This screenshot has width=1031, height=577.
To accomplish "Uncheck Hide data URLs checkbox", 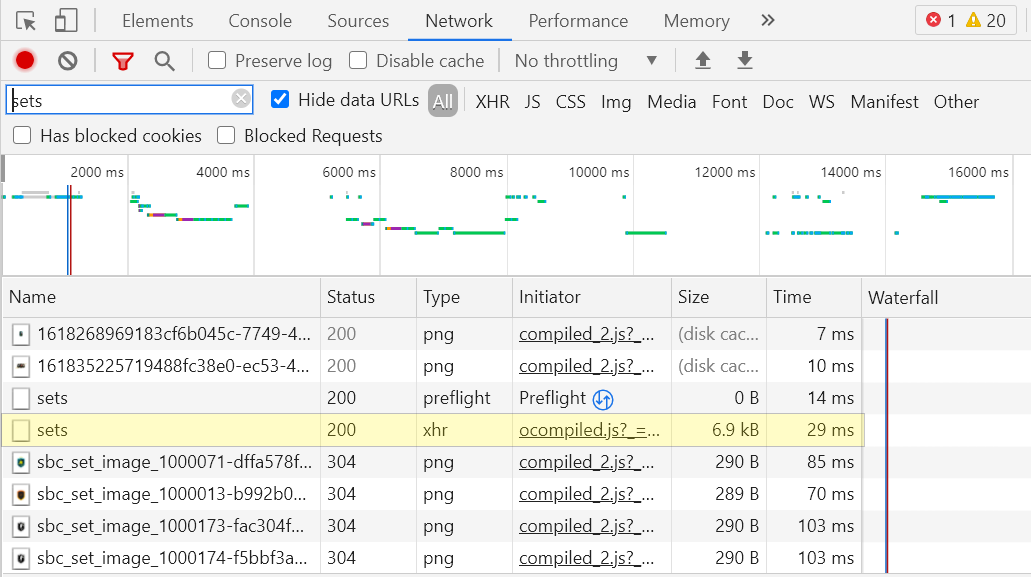I will click(x=279, y=99).
